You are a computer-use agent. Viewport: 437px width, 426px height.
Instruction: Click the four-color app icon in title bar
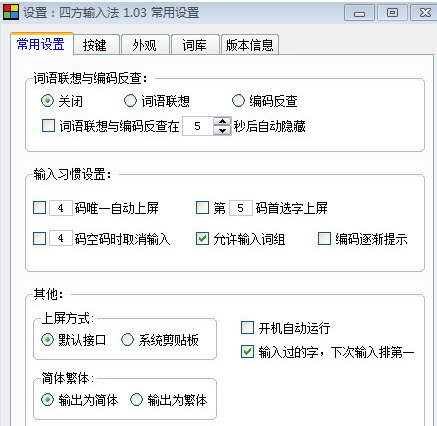11,12
